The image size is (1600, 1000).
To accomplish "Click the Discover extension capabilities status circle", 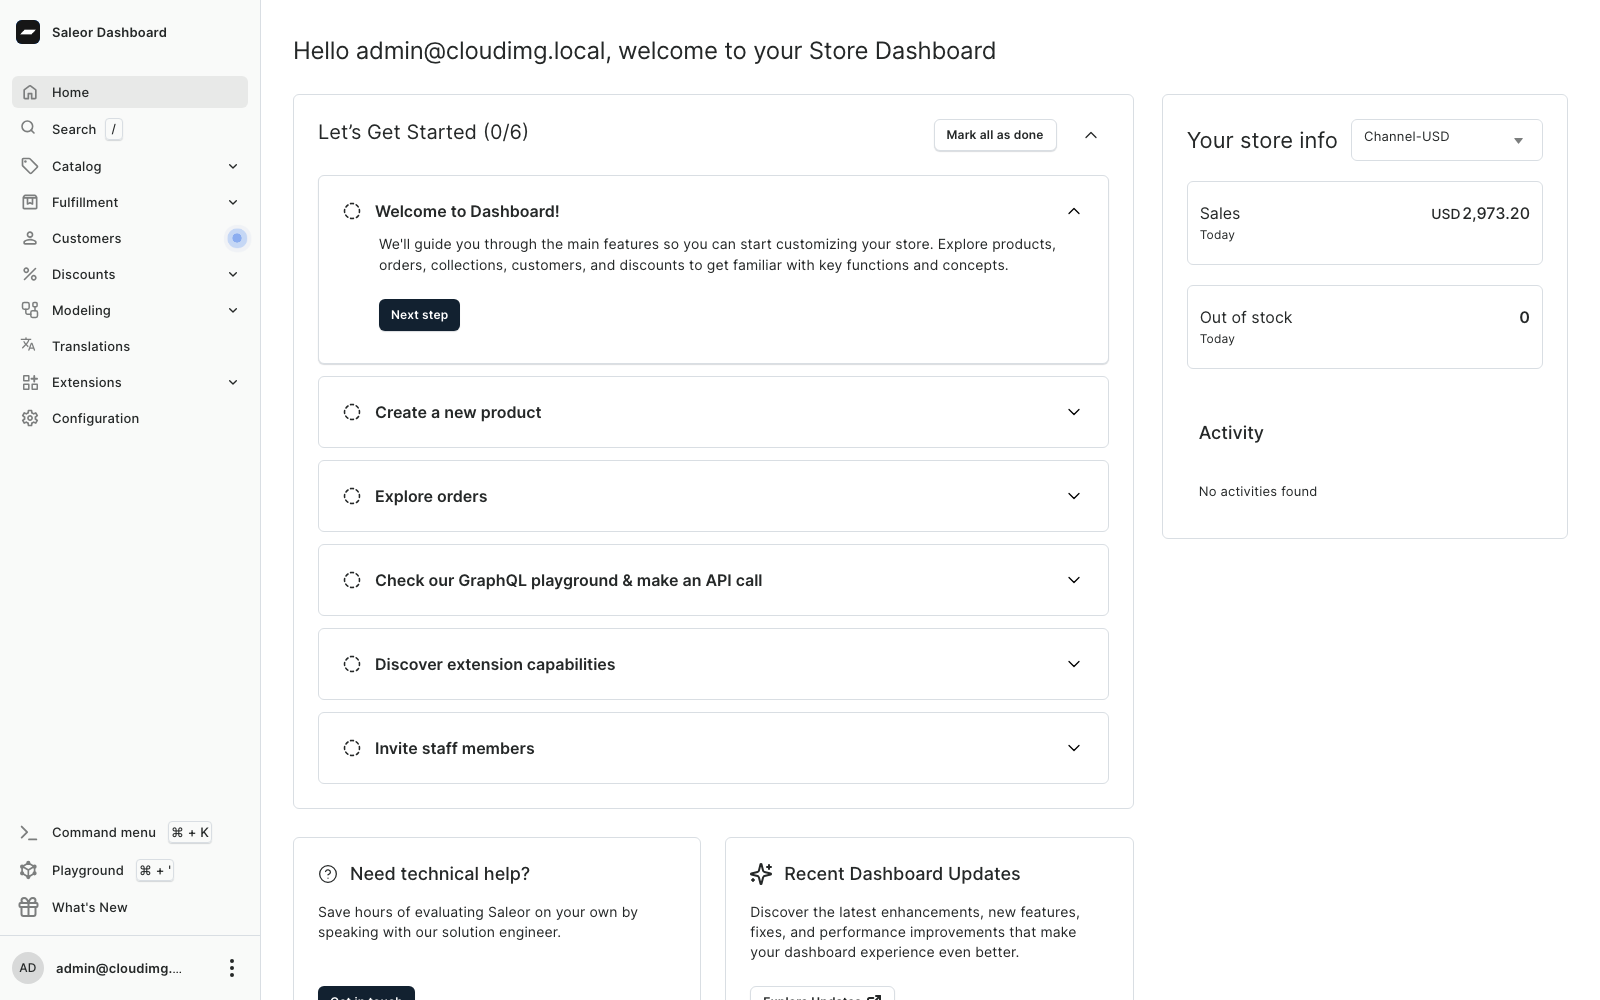I will [x=352, y=664].
